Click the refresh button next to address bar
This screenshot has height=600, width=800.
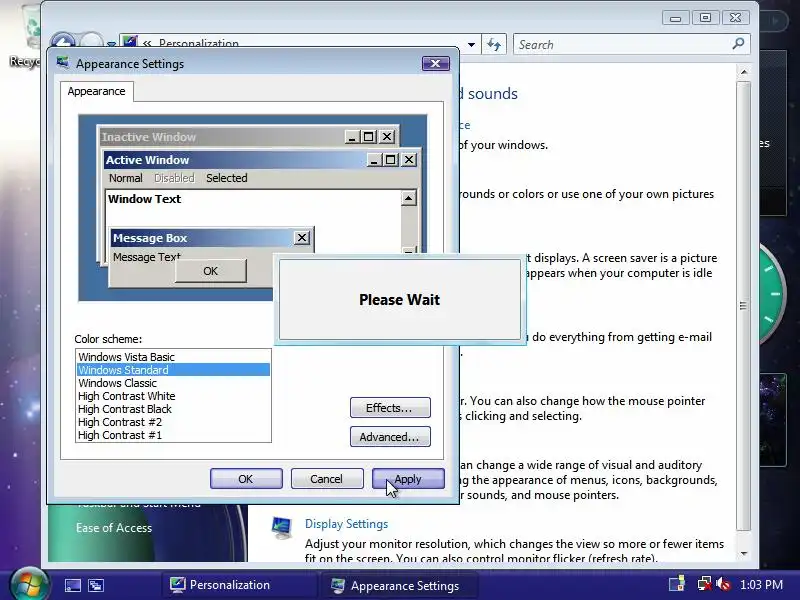click(x=493, y=44)
